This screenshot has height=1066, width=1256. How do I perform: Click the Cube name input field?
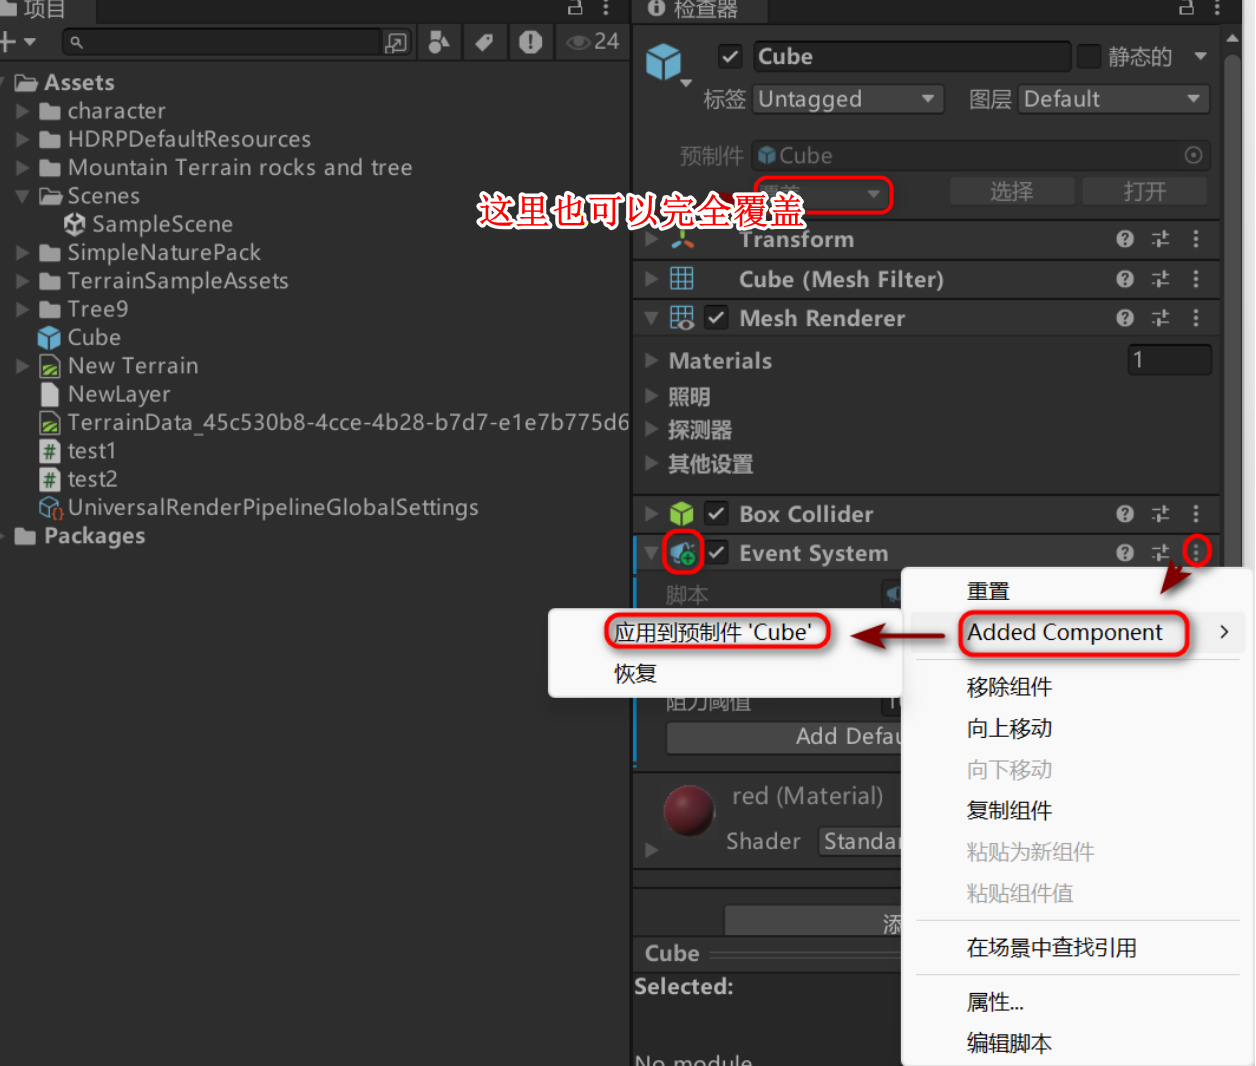(911, 56)
